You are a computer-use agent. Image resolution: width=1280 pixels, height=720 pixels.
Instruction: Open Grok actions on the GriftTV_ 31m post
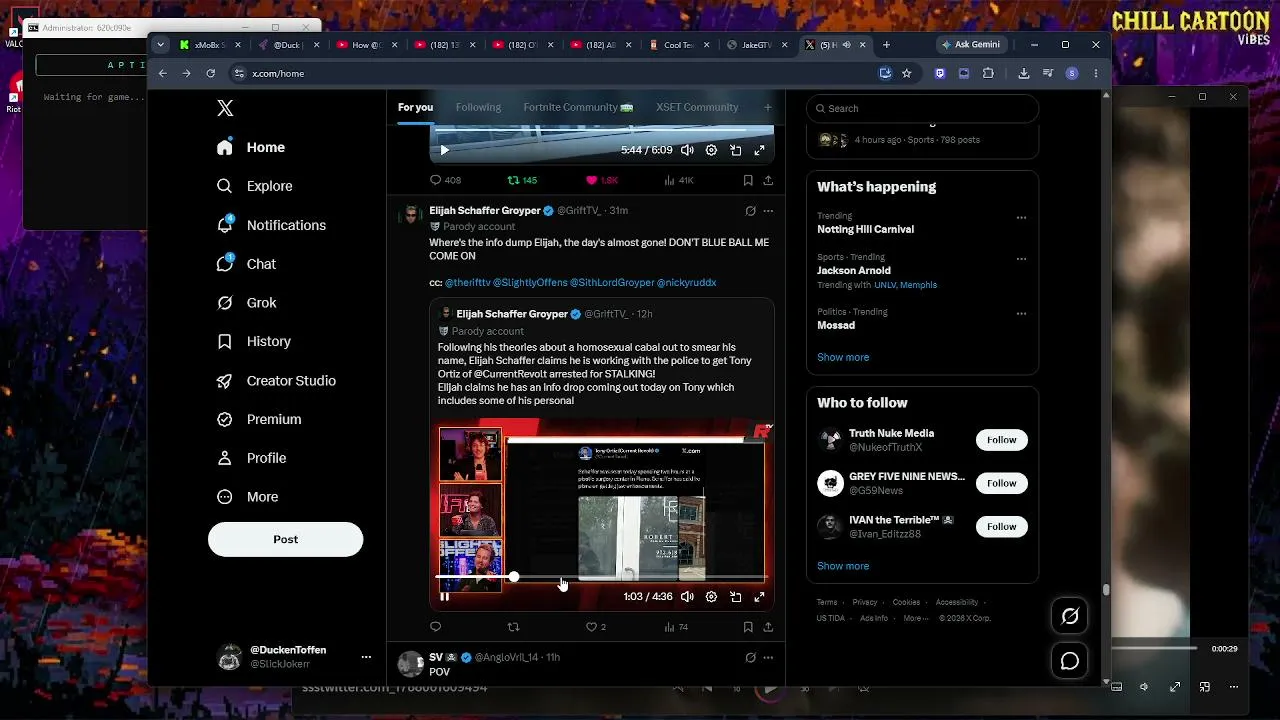[x=750, y=211]
